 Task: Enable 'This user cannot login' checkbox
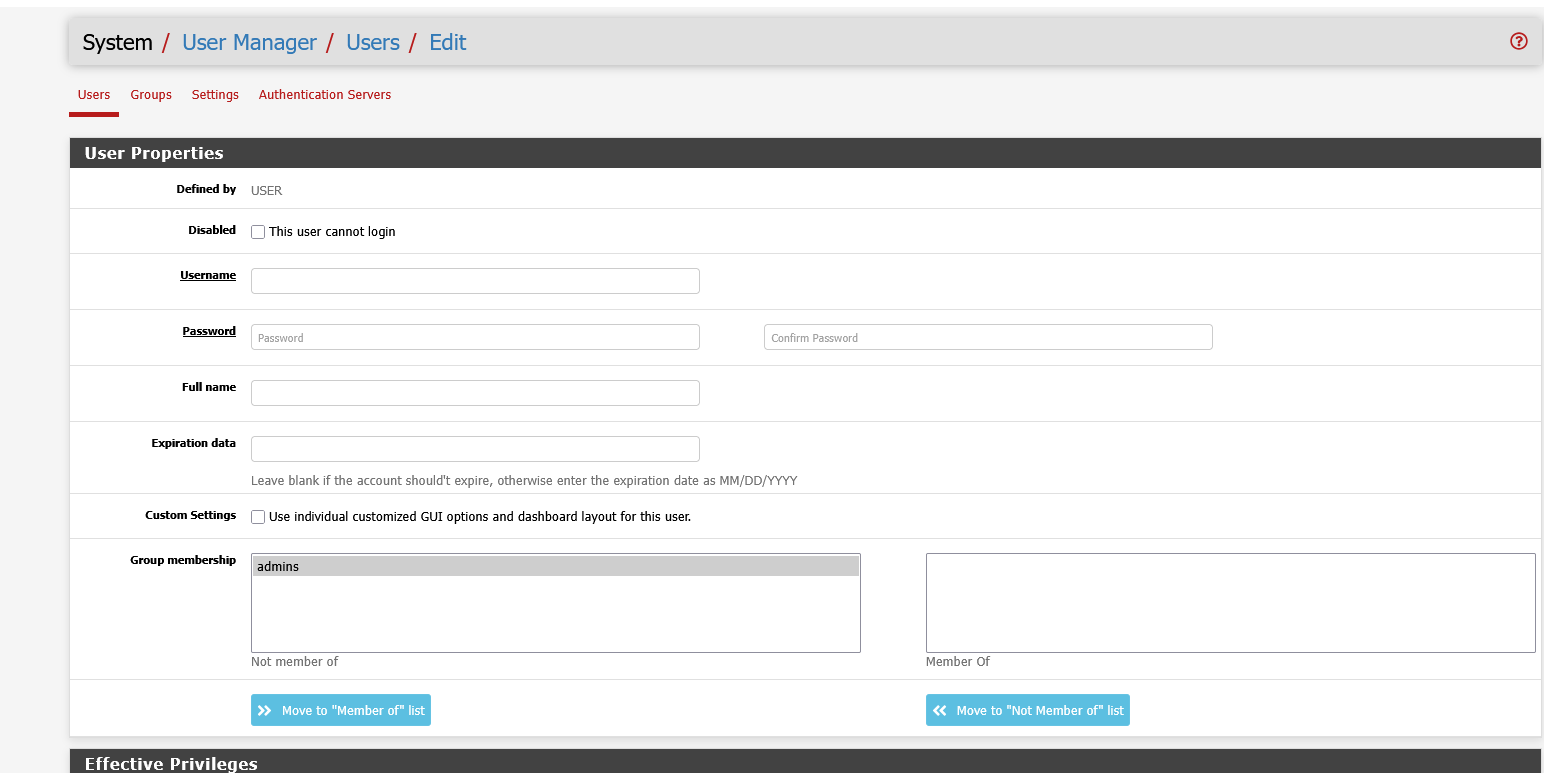point(257,231)
